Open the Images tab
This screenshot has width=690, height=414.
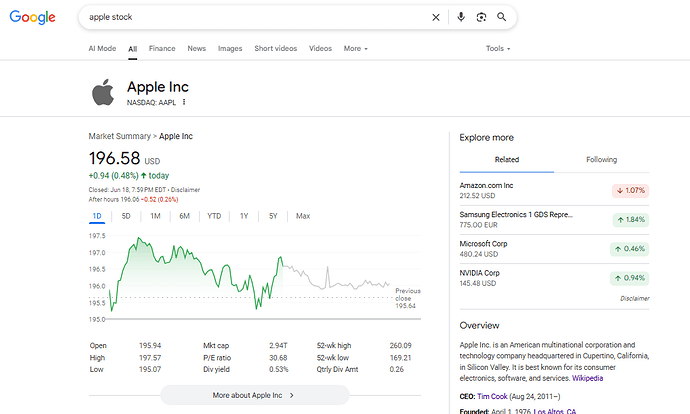pos(230,48)
